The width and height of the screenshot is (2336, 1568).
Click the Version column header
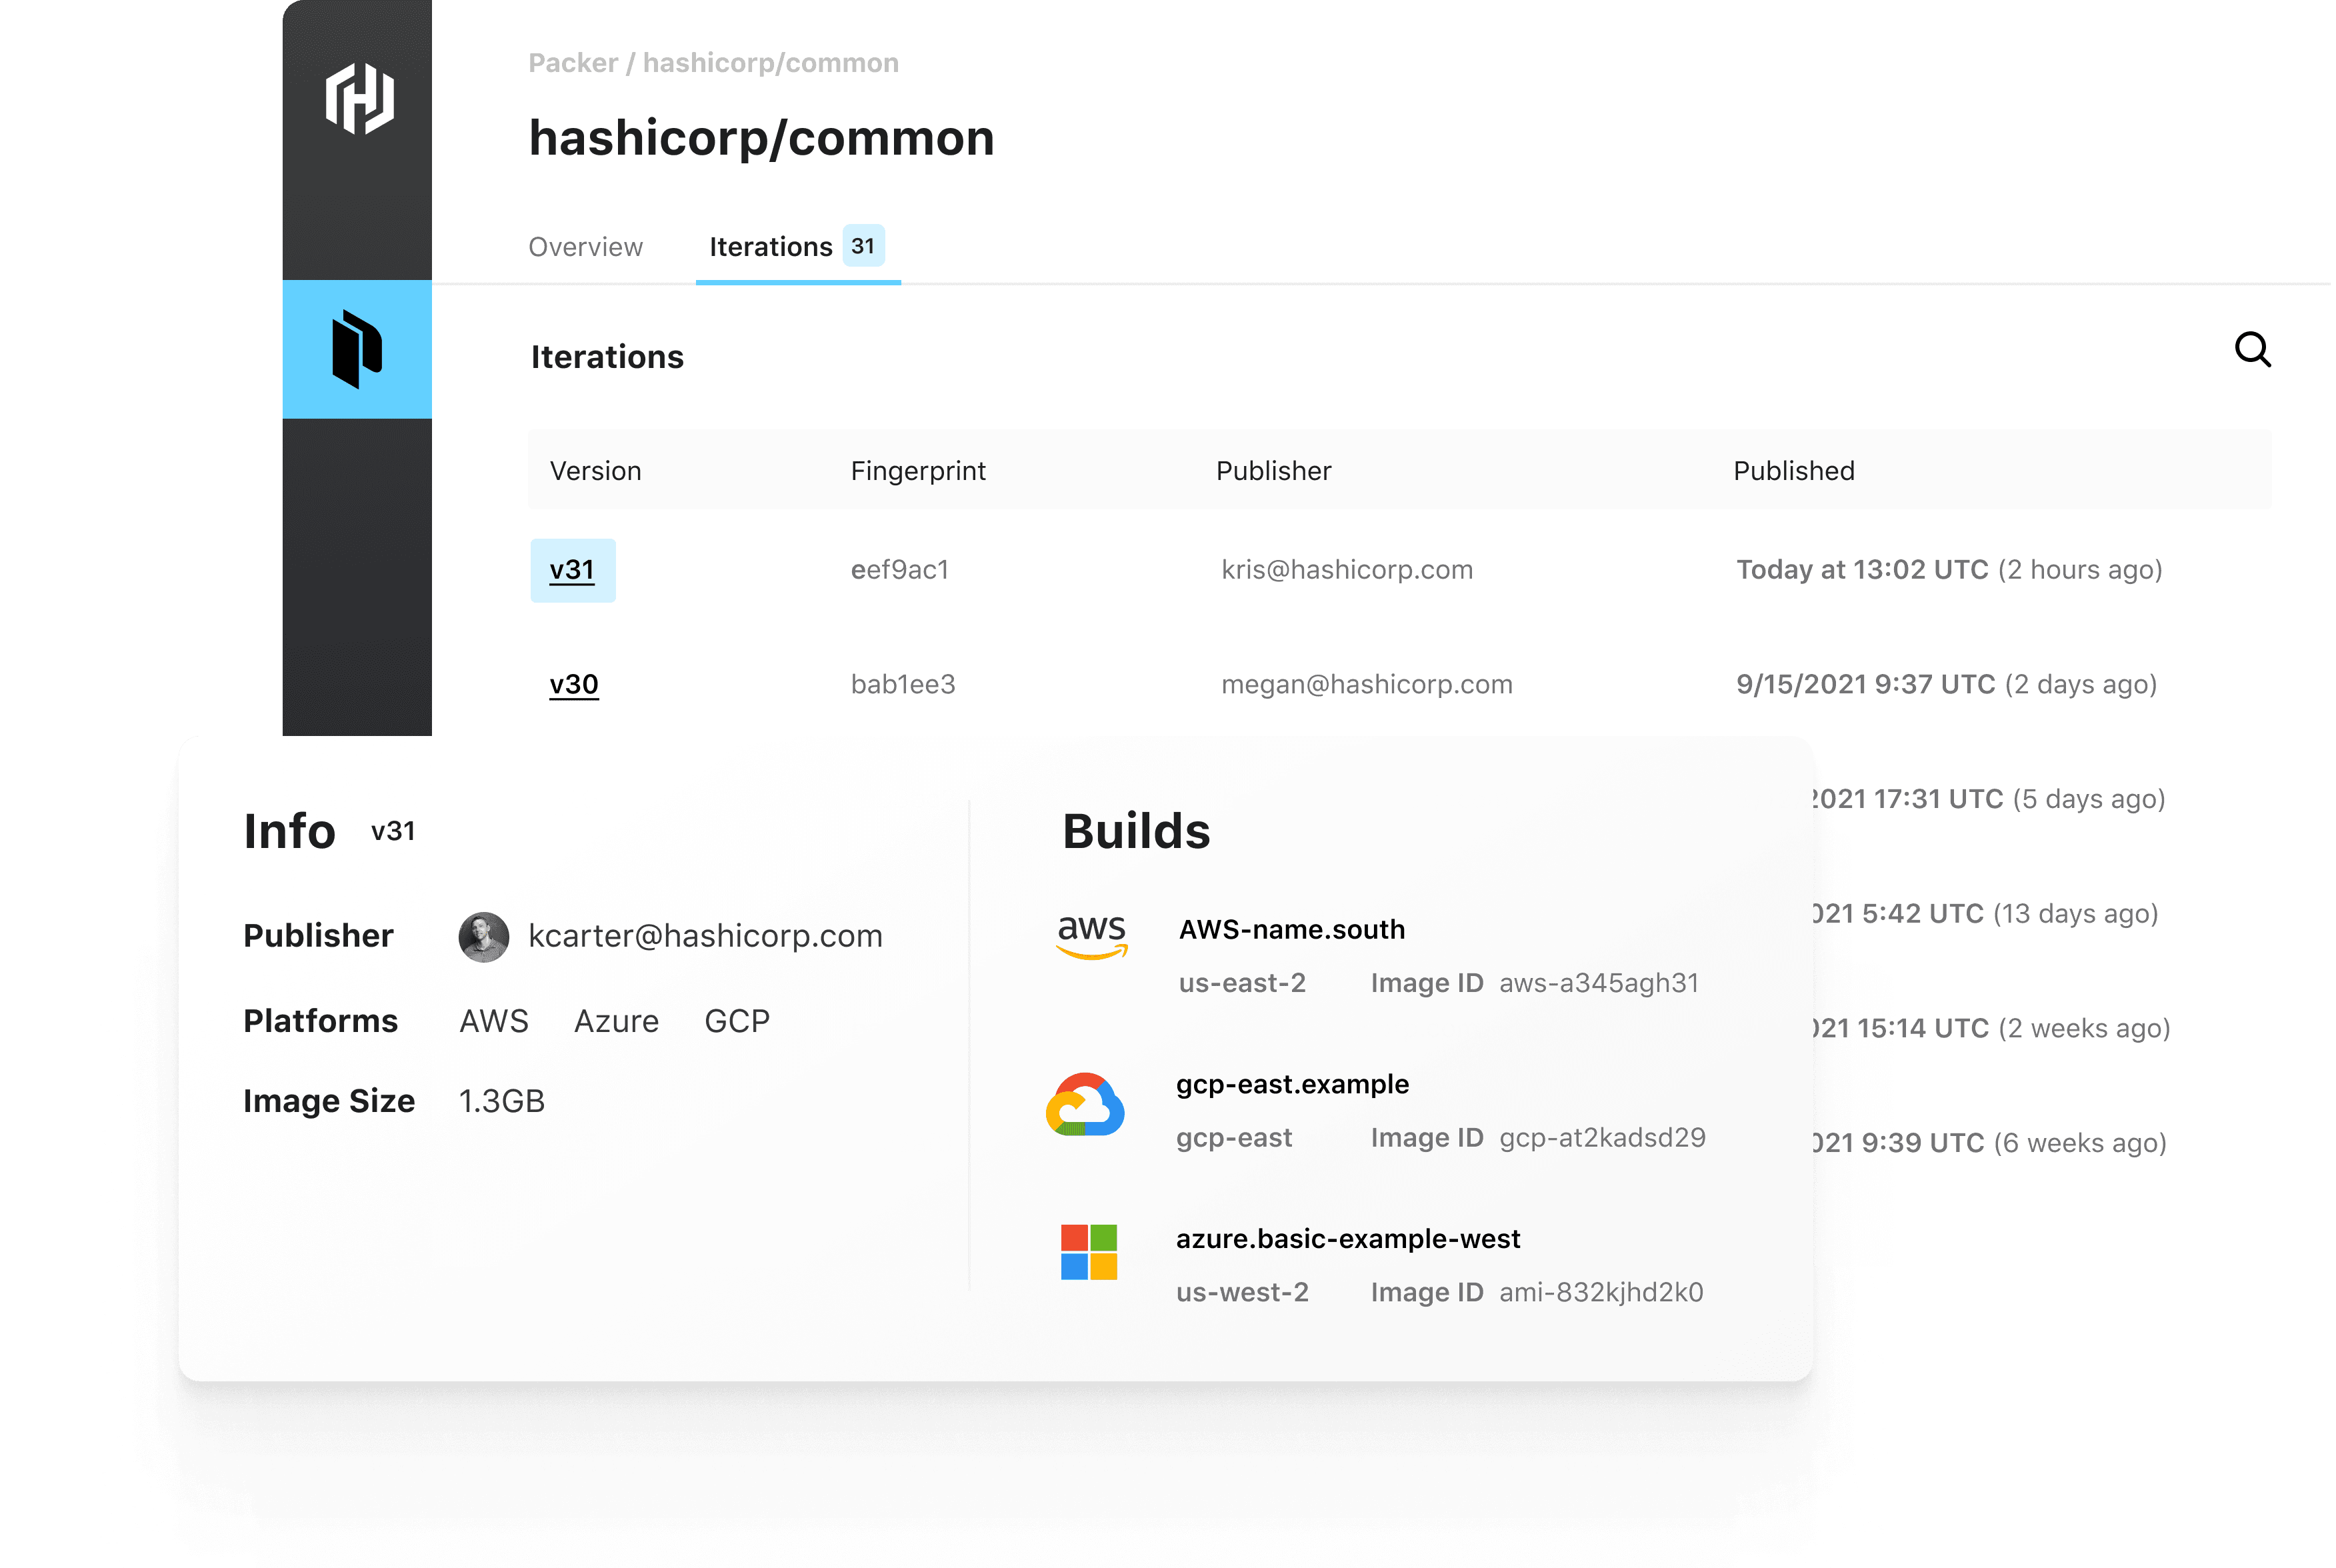(596, 471)
